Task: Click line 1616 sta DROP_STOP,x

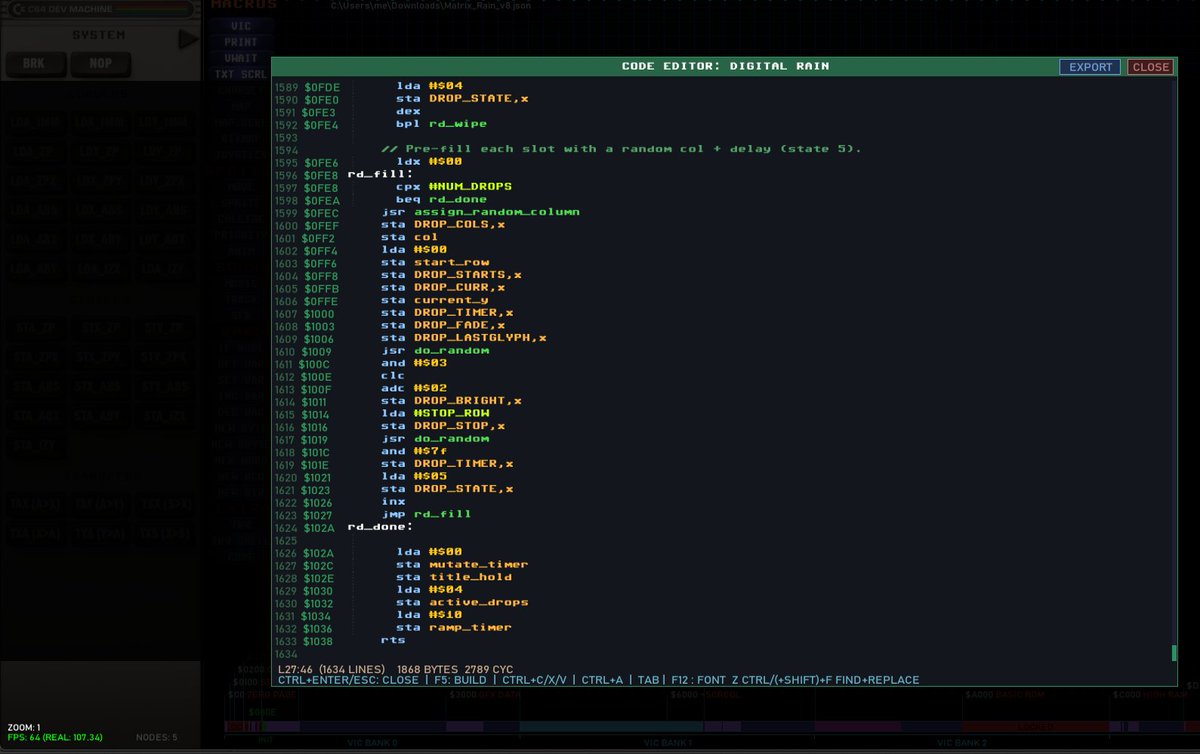Action: point(443,426)
